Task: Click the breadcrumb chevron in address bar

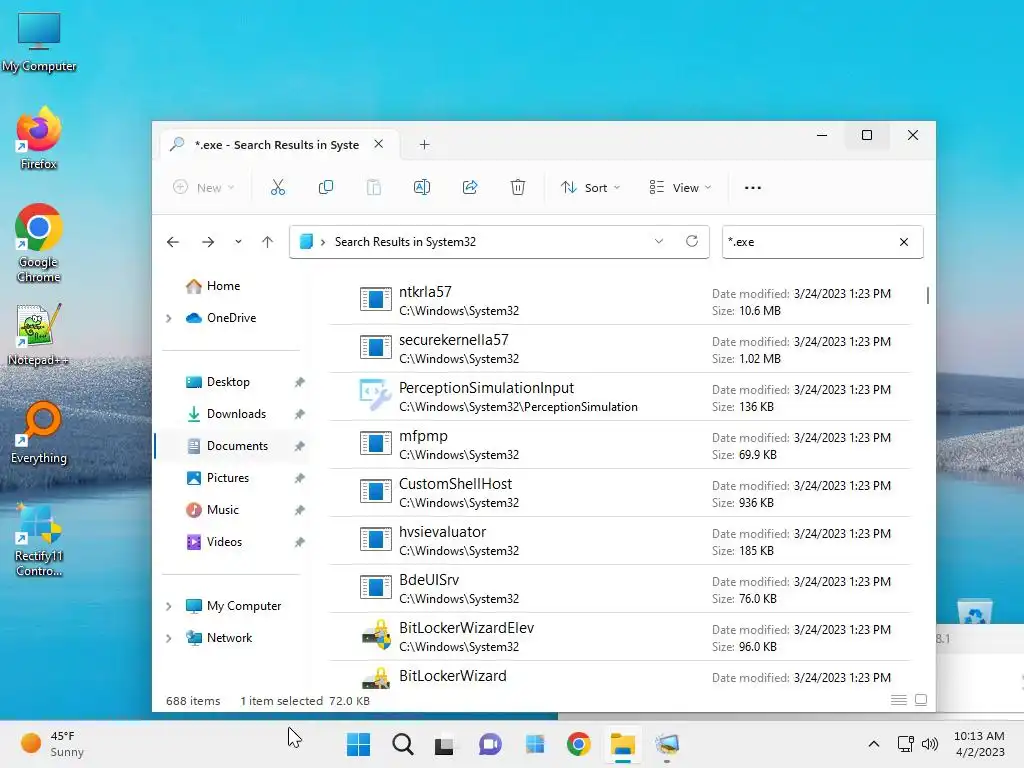Action: click(x=323, y=242)
